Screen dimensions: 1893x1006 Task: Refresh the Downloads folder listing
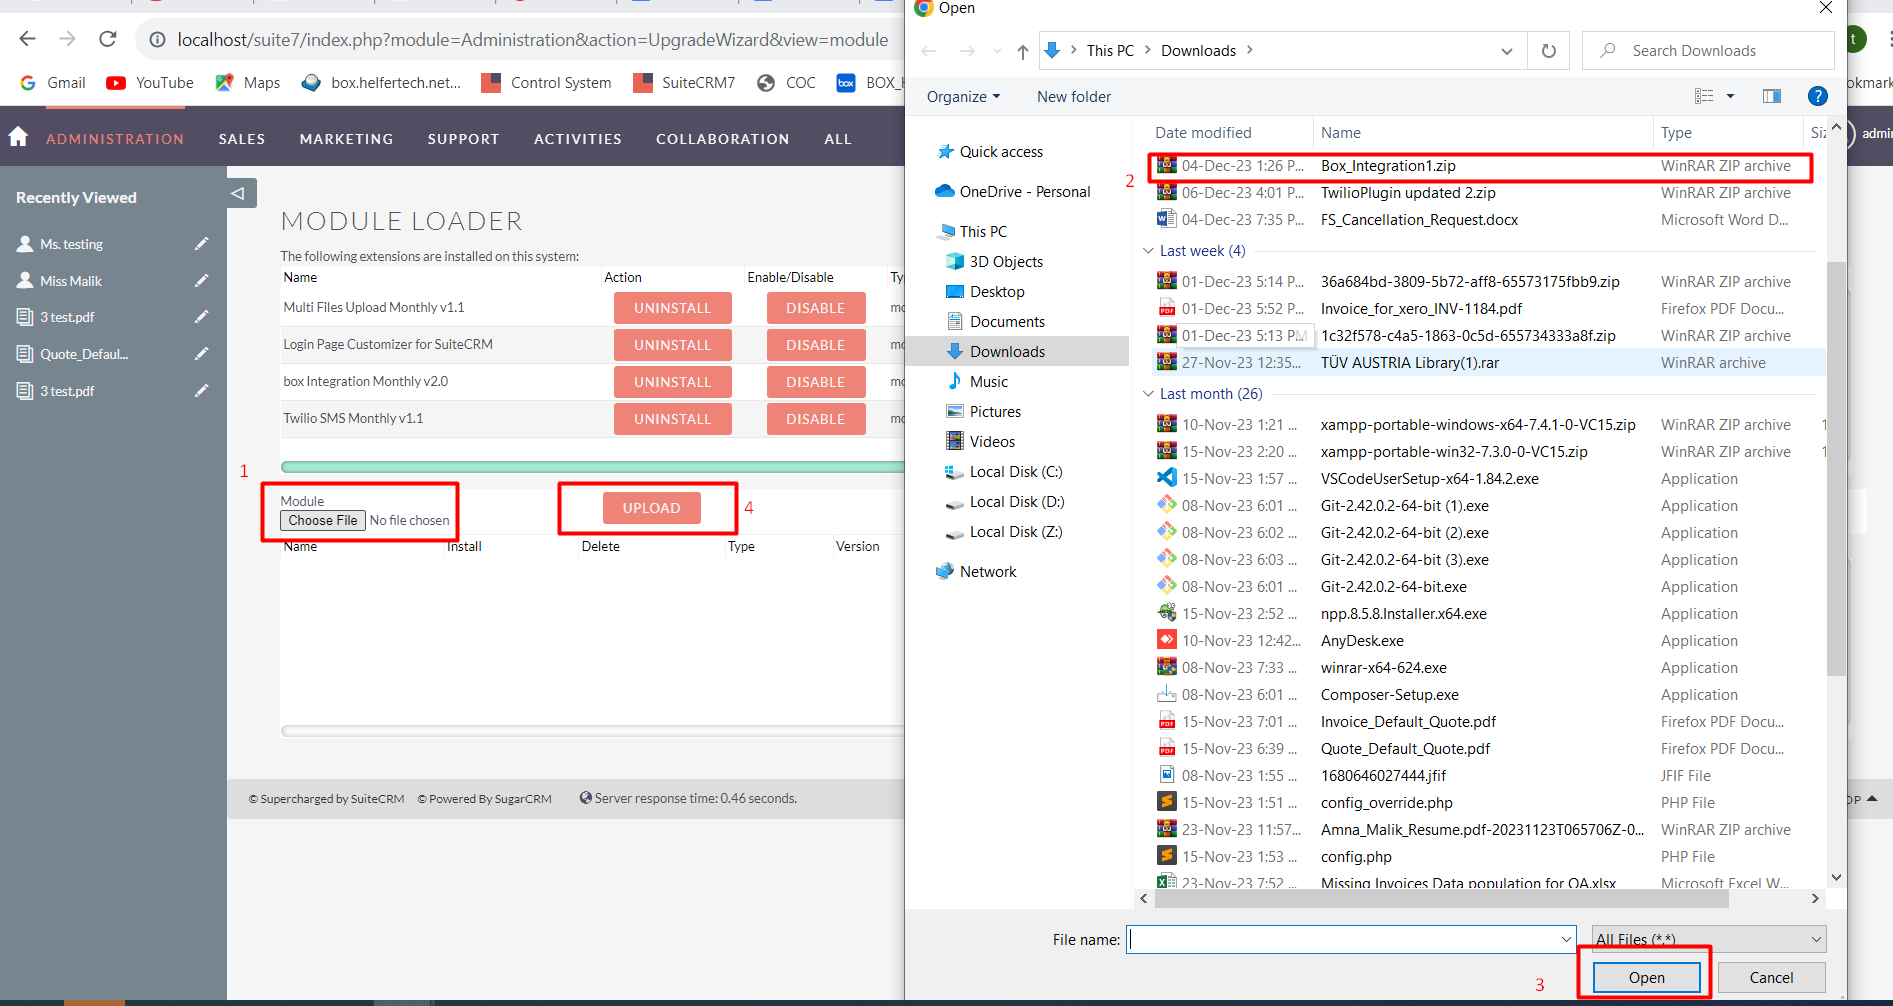pos(1548,51)
